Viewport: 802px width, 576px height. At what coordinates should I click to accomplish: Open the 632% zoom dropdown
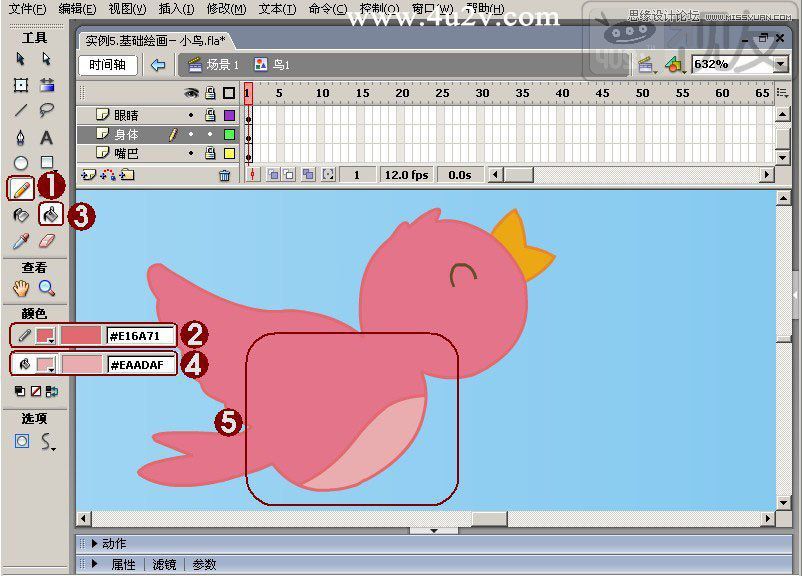click(x=781, y=64)
